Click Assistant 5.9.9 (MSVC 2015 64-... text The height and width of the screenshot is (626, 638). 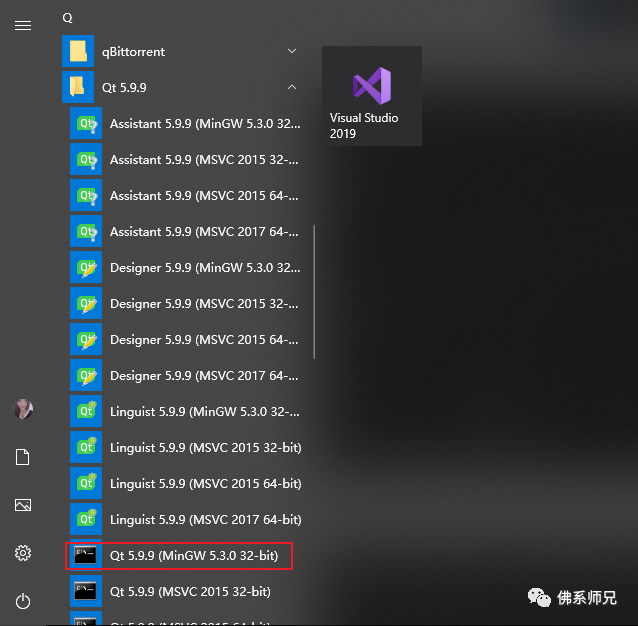pyautogui.click(x=204, y=196)
